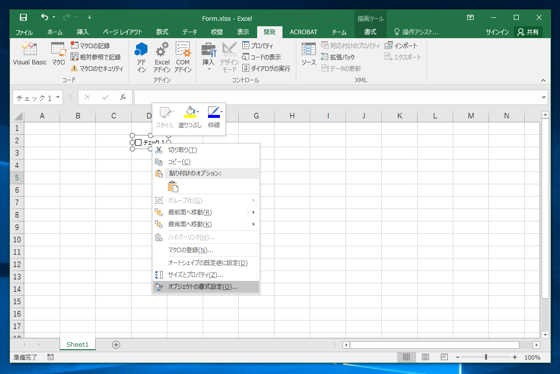Switch to the ACROBAT tab
The width and height of the screenshot is (560, 374).
coord(303,32)
